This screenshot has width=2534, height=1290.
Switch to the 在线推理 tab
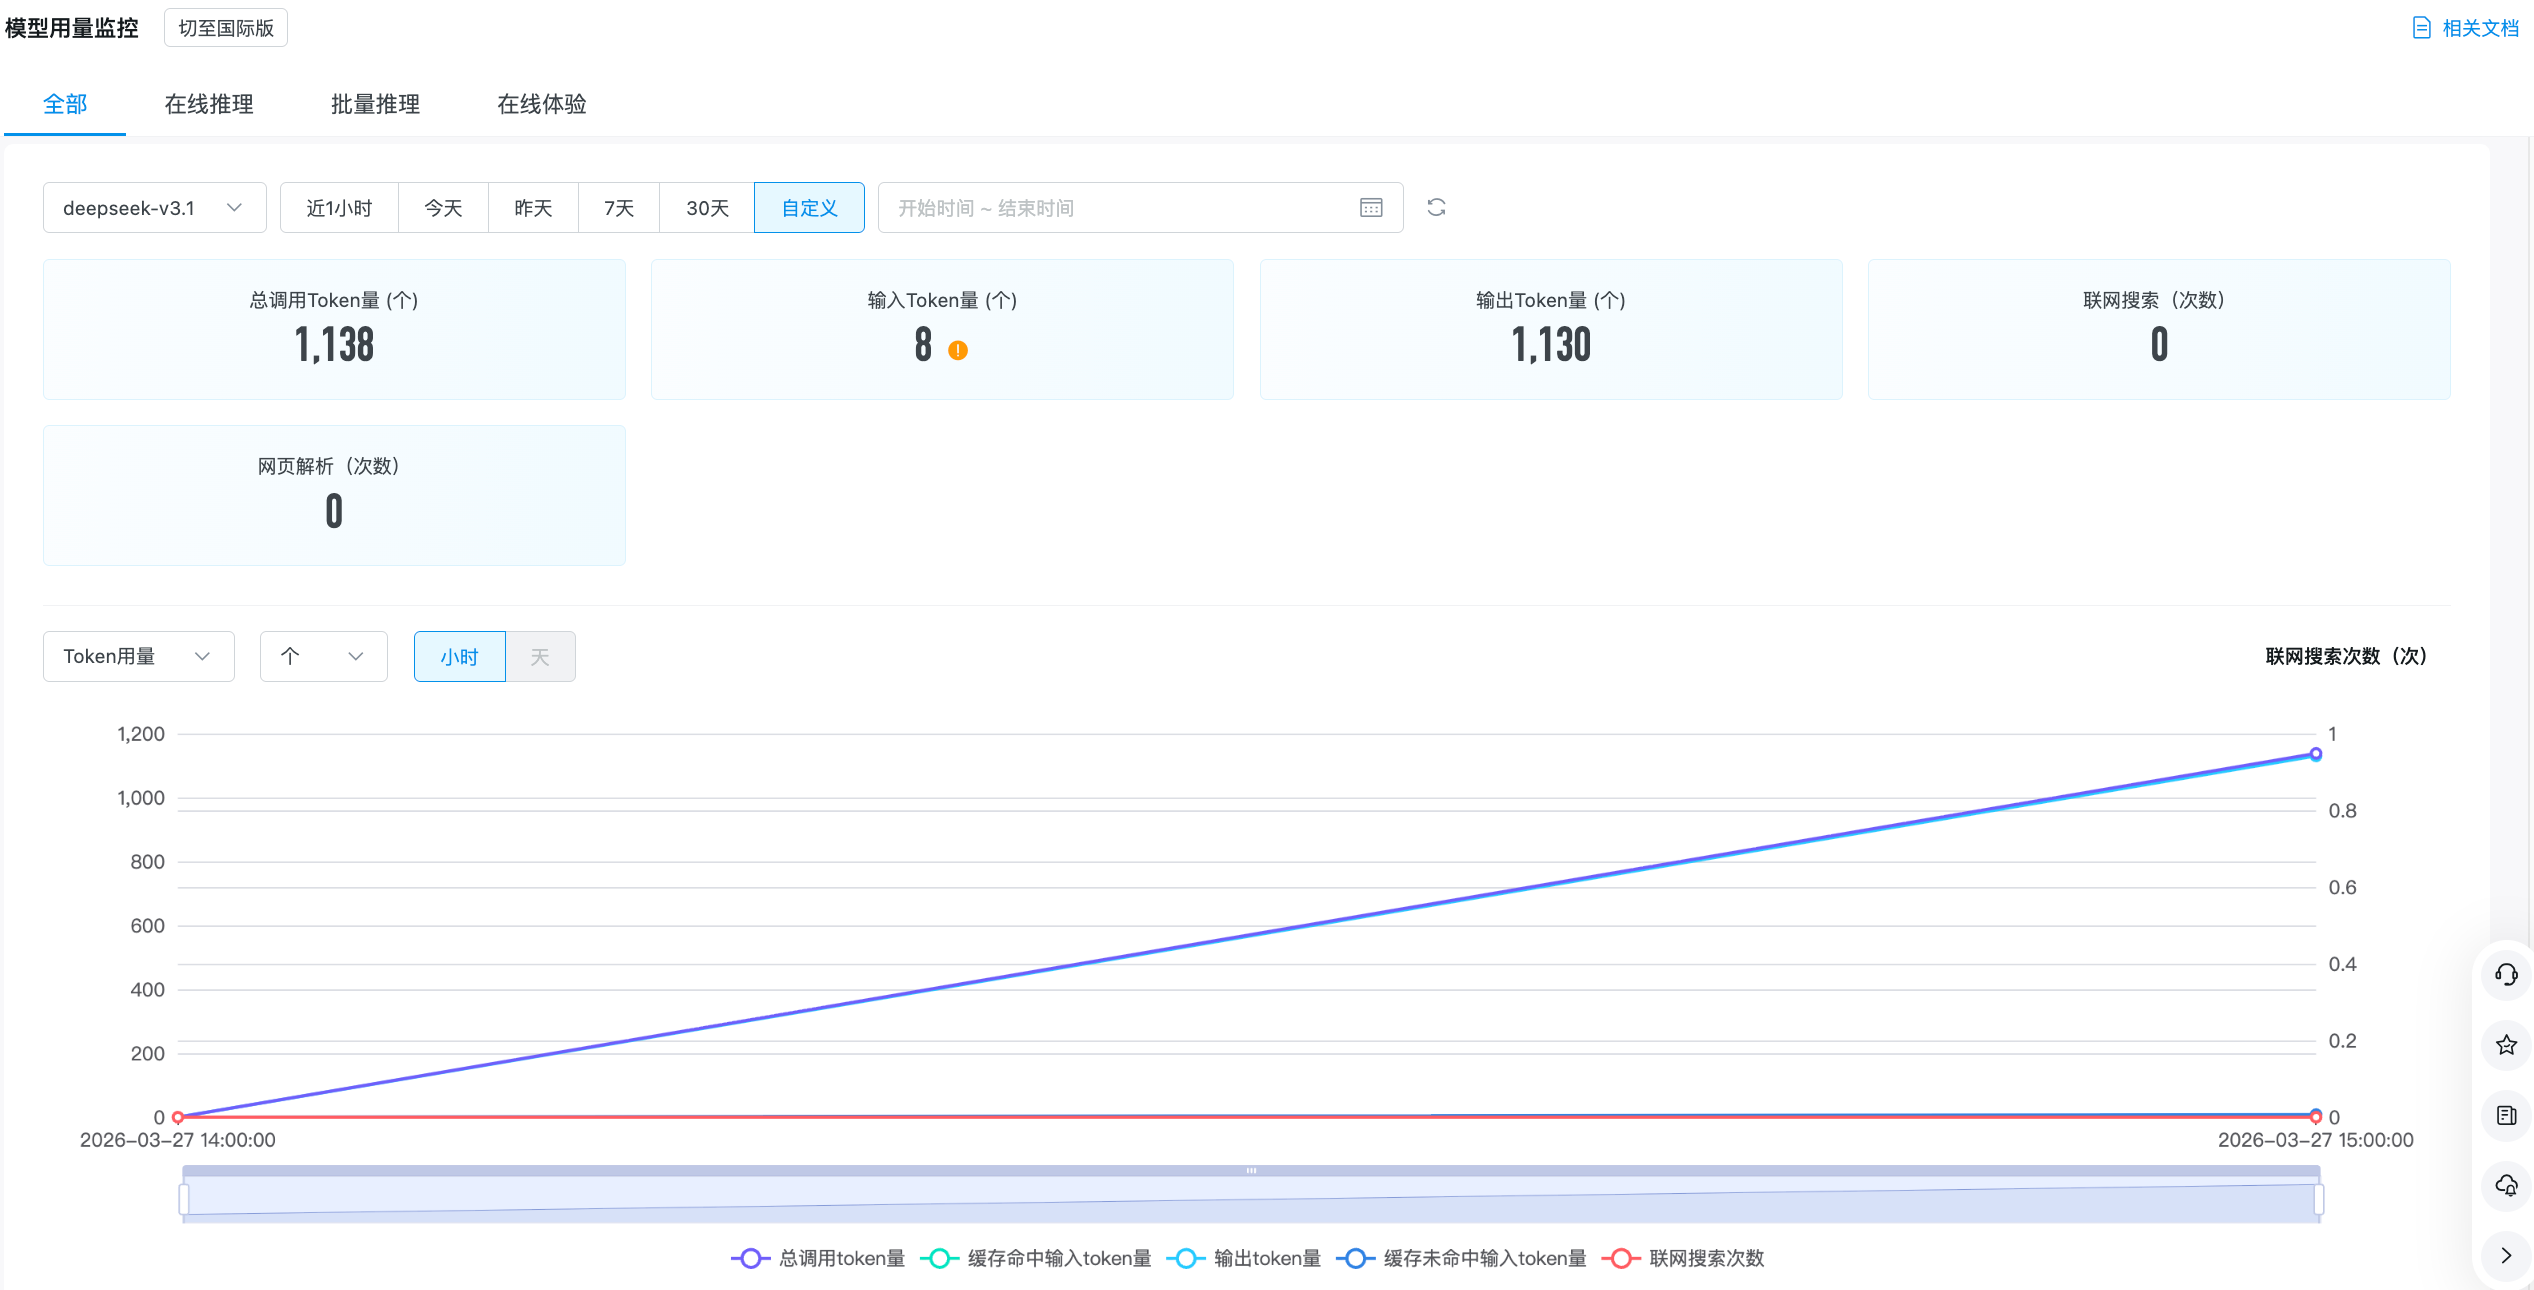(209, 104)
